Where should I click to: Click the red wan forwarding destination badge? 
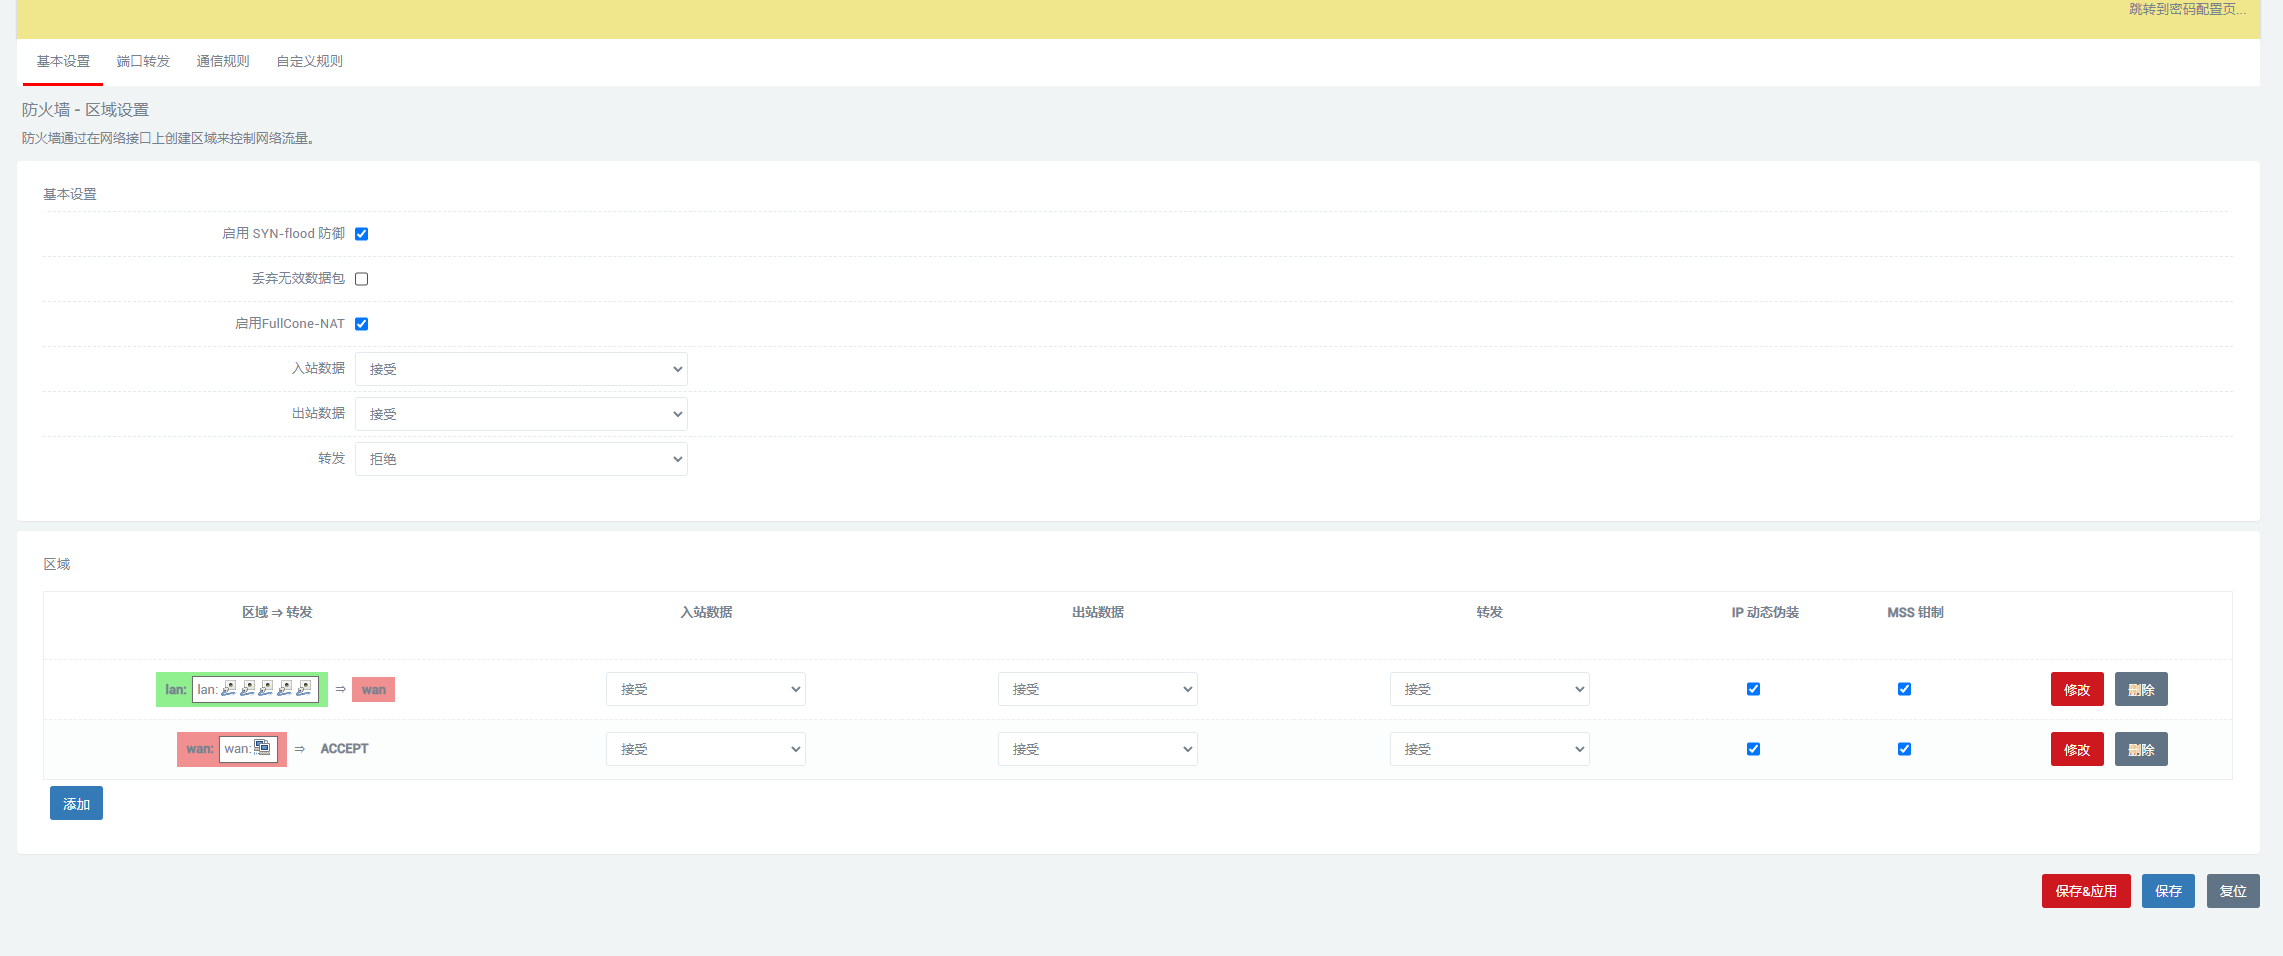pyautogui.click(x=373, y=689)
